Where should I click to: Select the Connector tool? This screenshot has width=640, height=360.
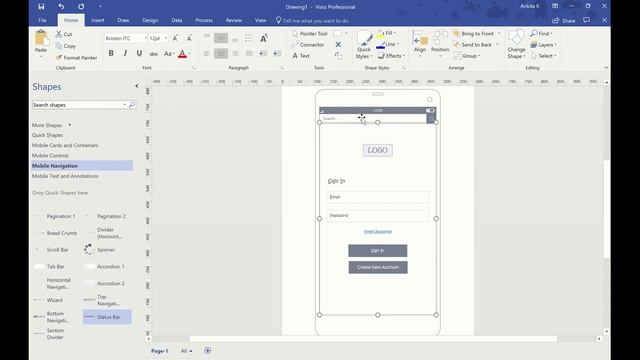pyautogui.click(x=308, y=44)
